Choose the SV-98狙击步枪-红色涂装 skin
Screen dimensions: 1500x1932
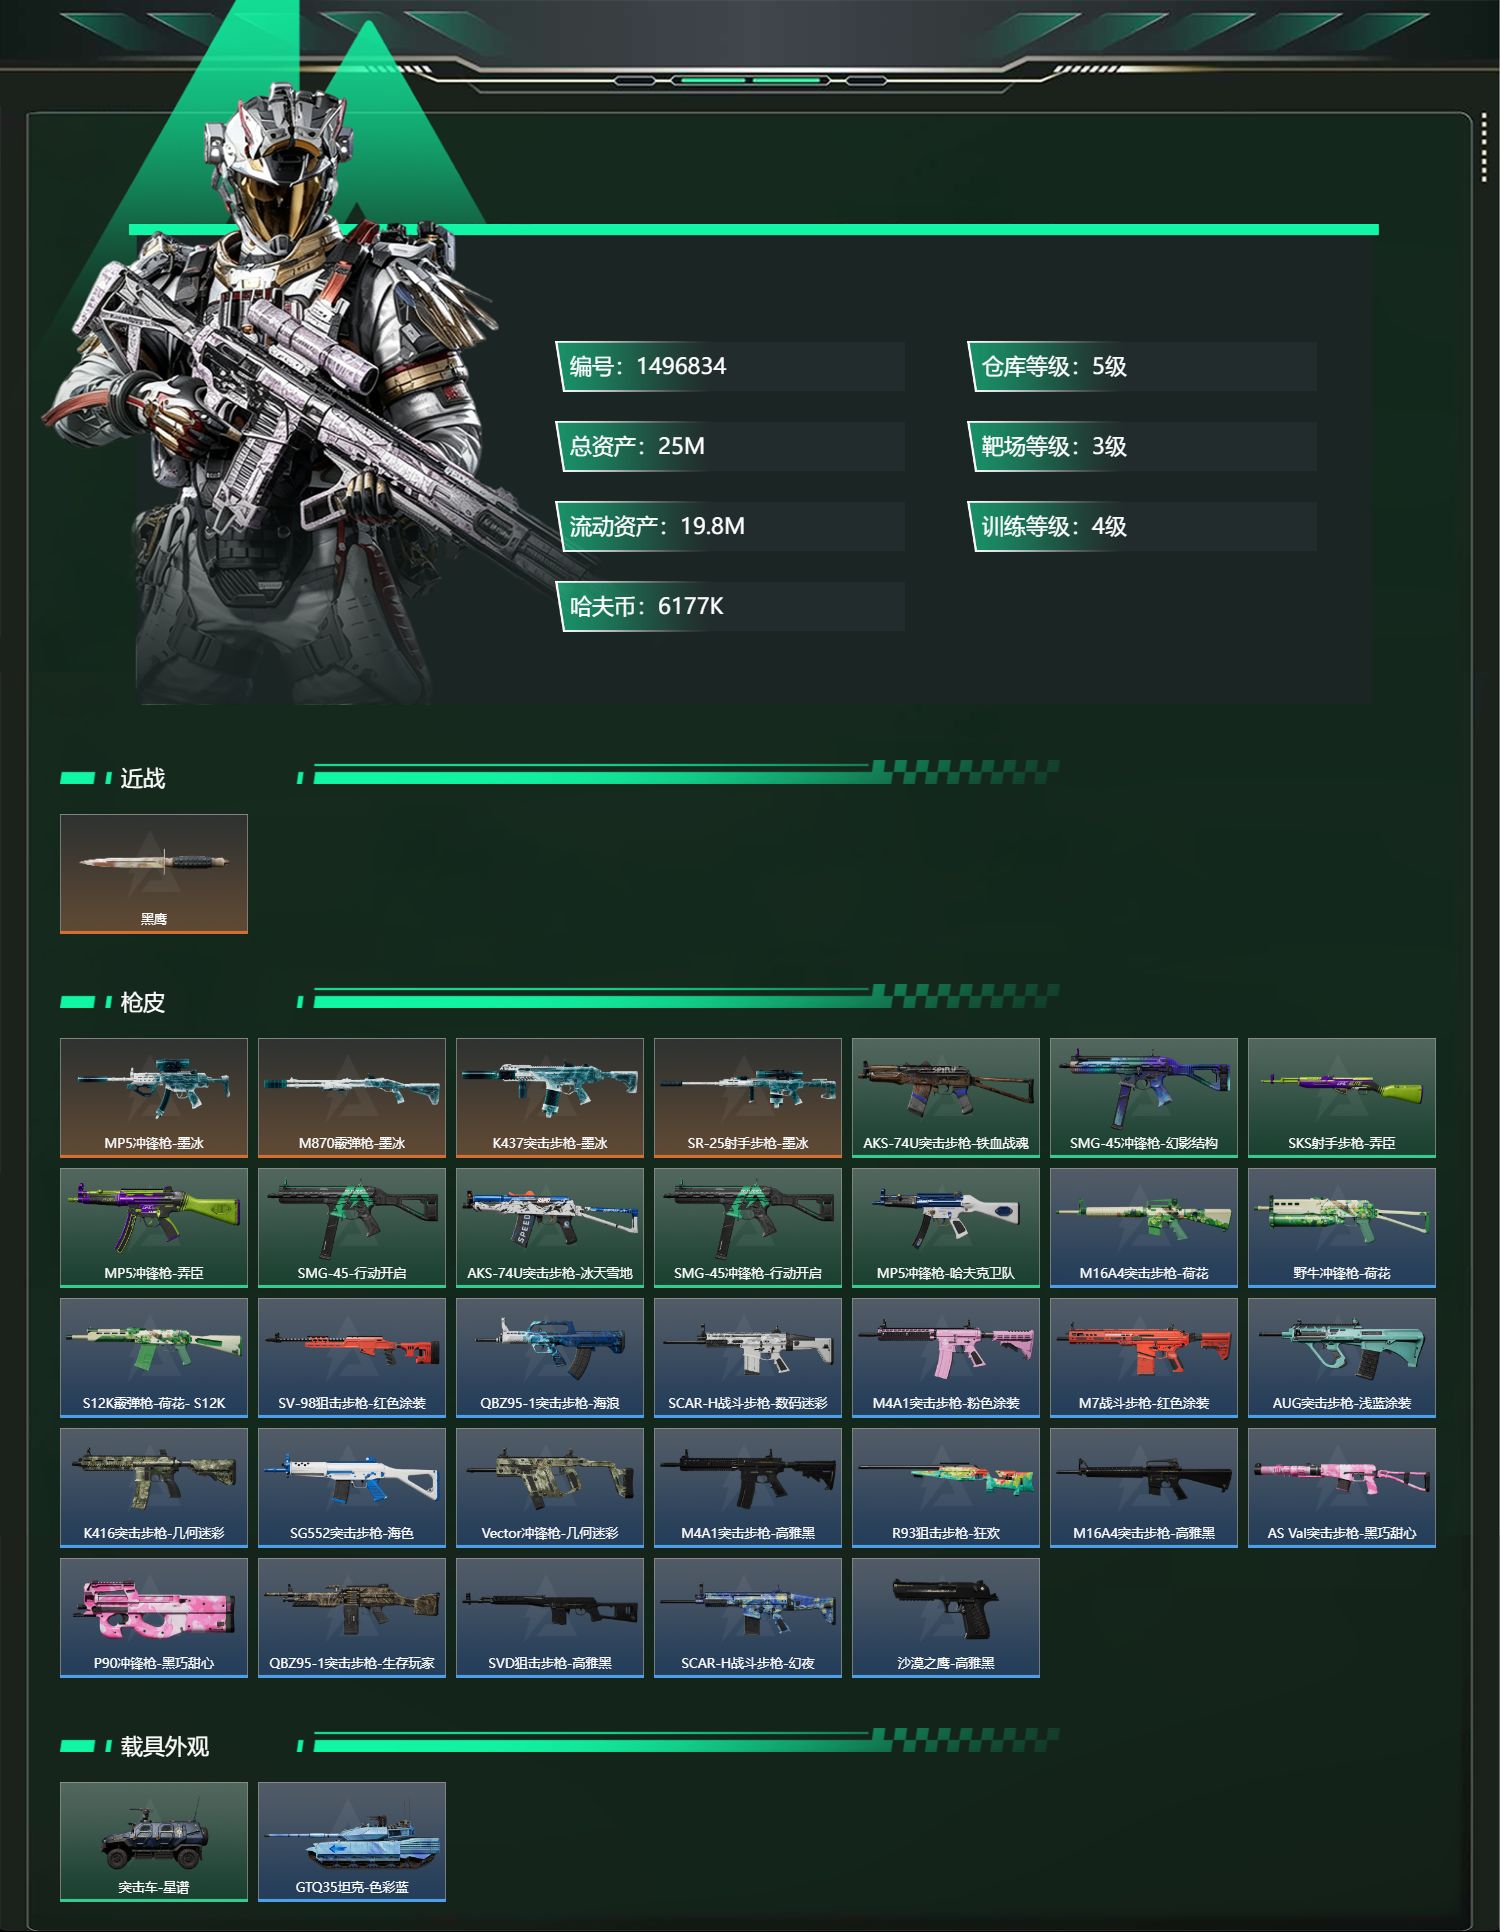(352, 1358)
